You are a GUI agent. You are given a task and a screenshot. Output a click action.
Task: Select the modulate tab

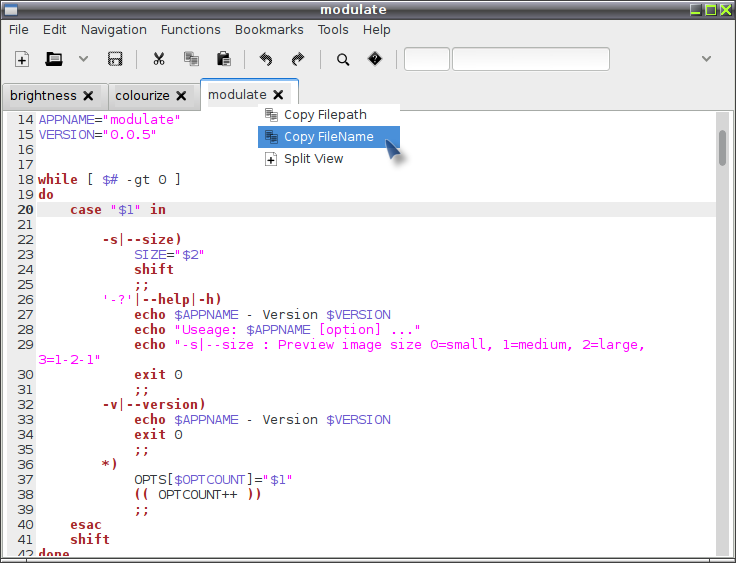(237, 95)
